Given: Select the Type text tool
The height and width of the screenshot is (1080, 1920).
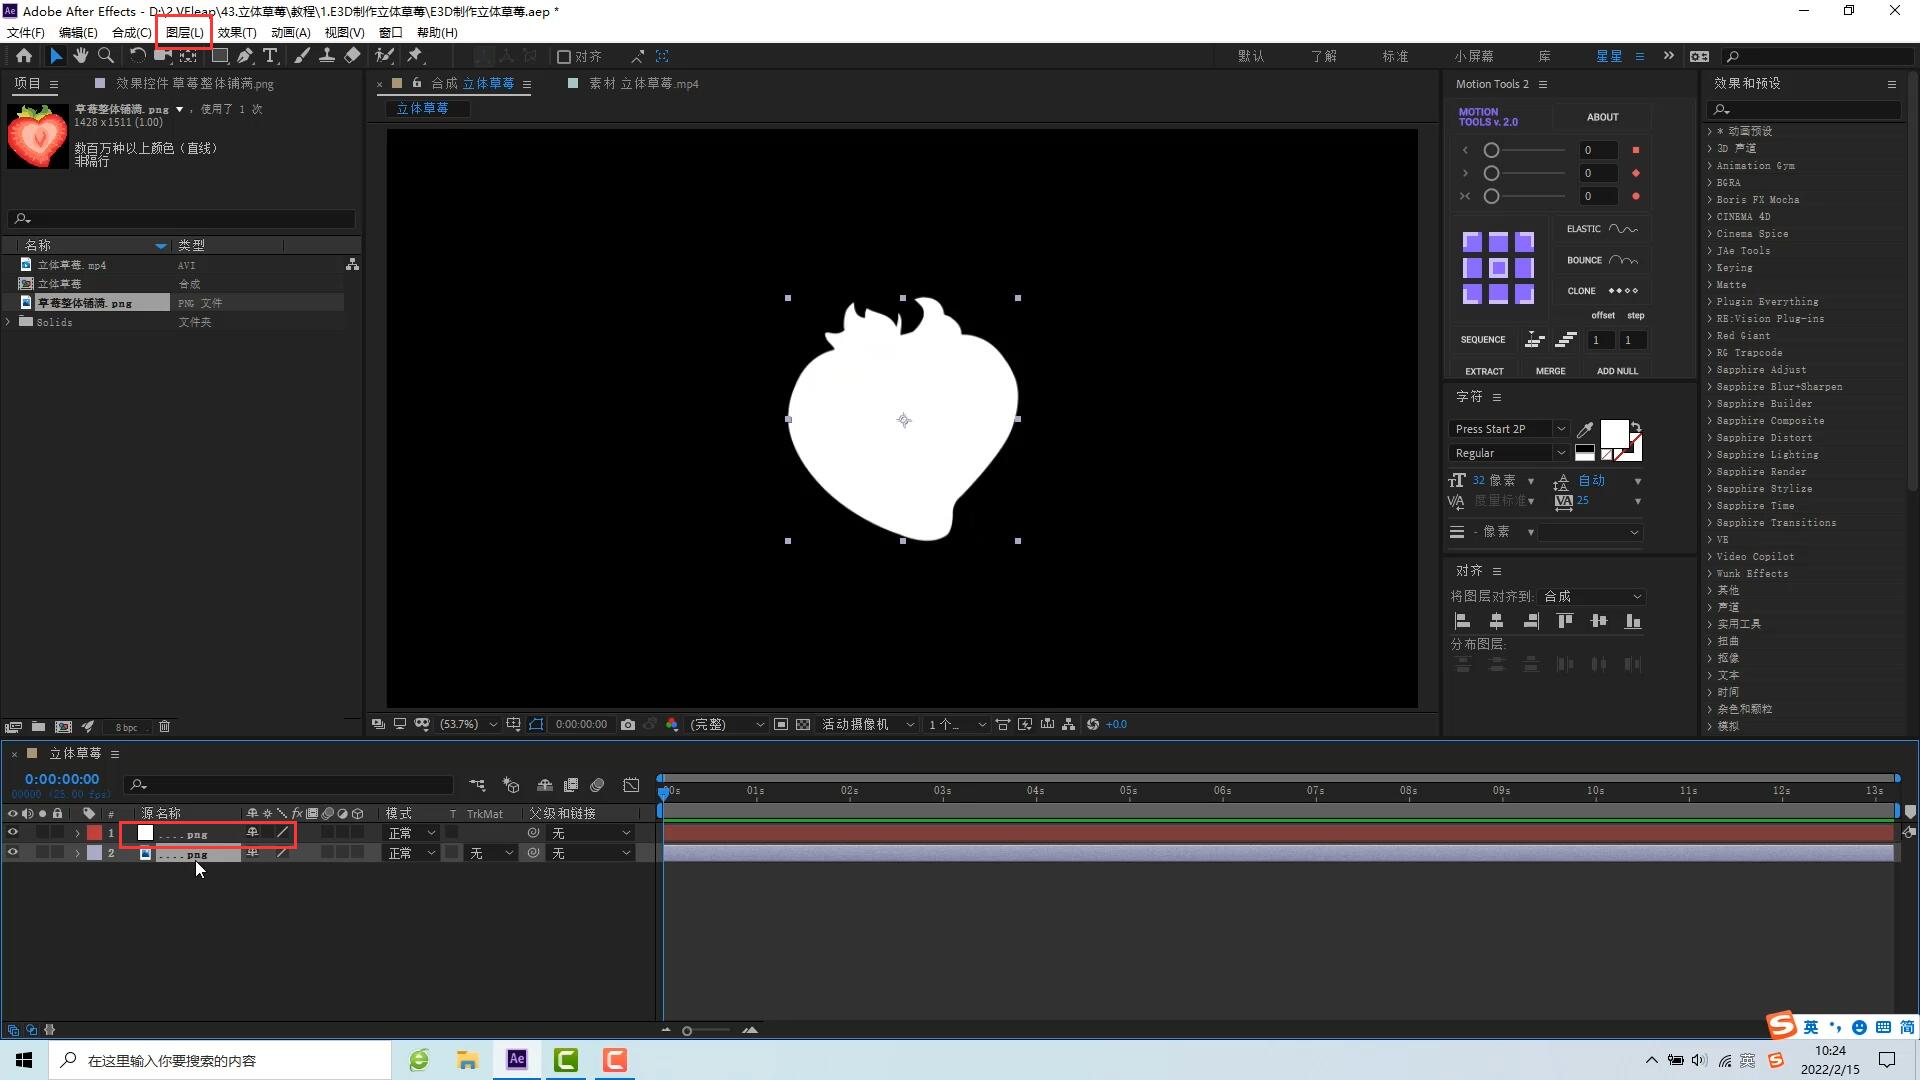Looking at the screenshot, I should tap(270, 56).
